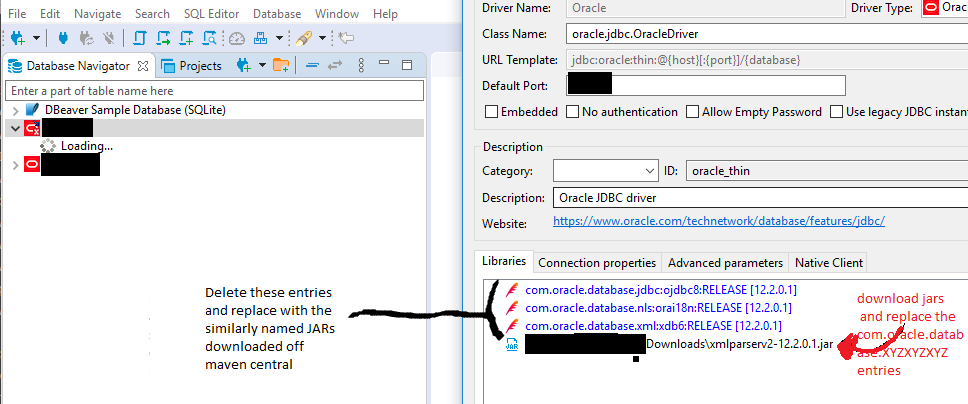This screenshot has width=968, height=404.
Task: Click the table name filter field
Action: tap(214, 91)
